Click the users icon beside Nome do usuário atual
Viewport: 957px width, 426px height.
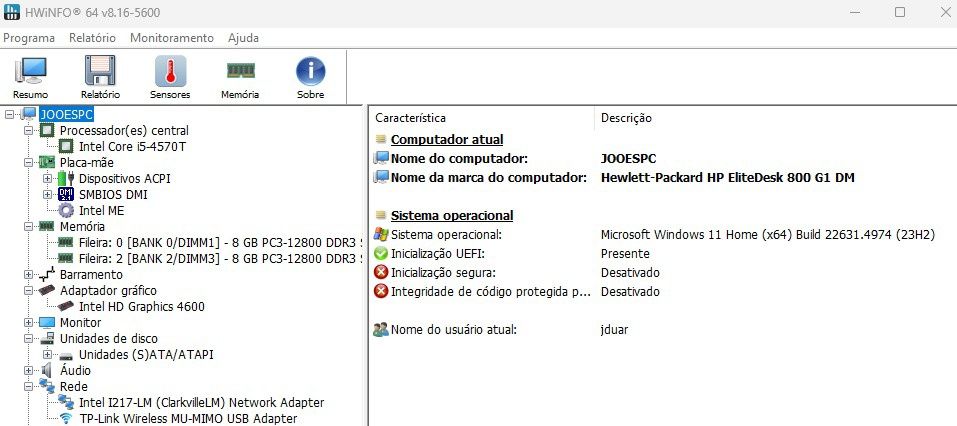pyautogui.click(x=381, y=330)
